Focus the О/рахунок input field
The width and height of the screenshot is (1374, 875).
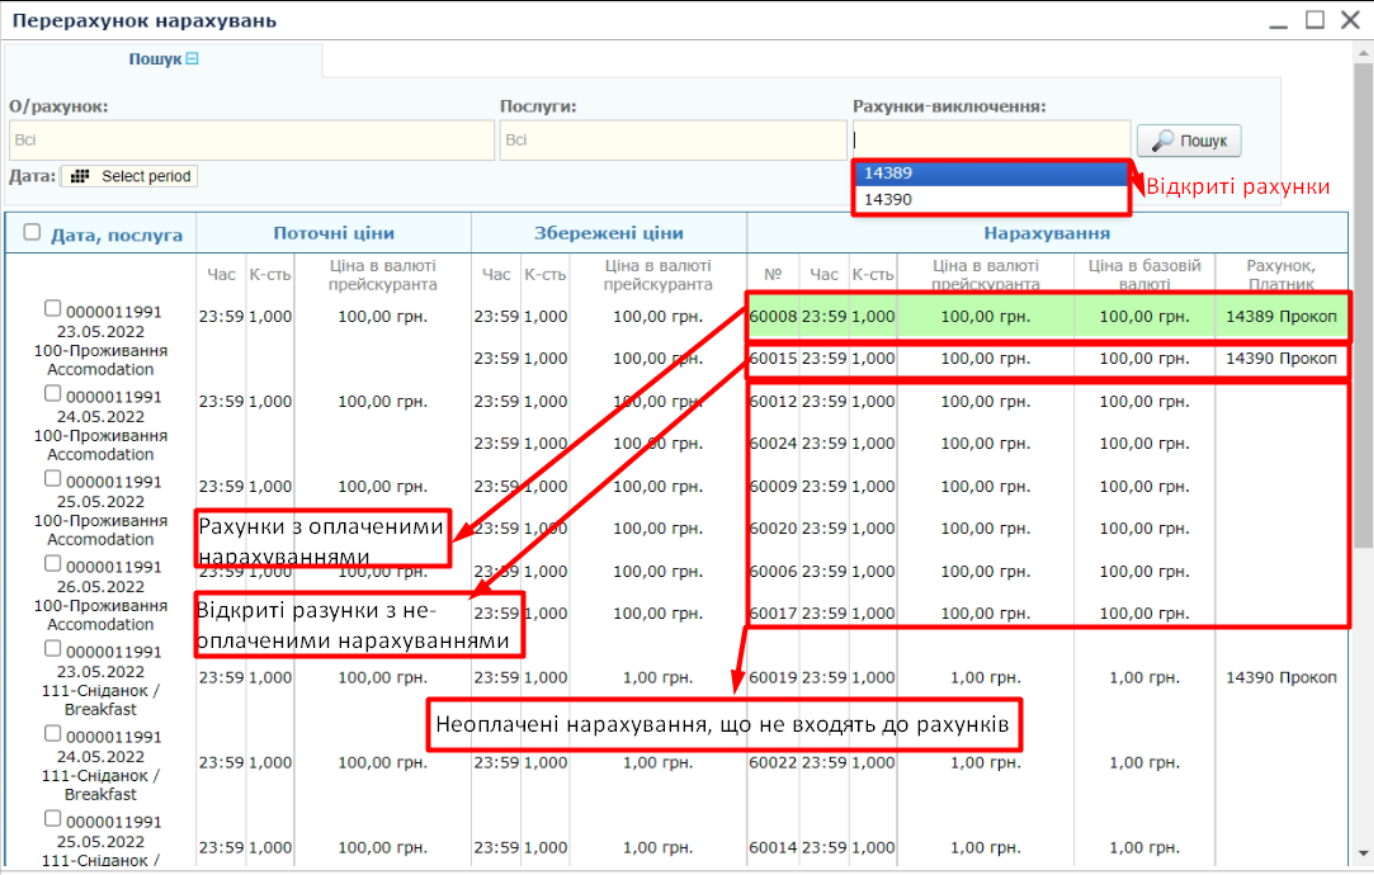point(252,140)
